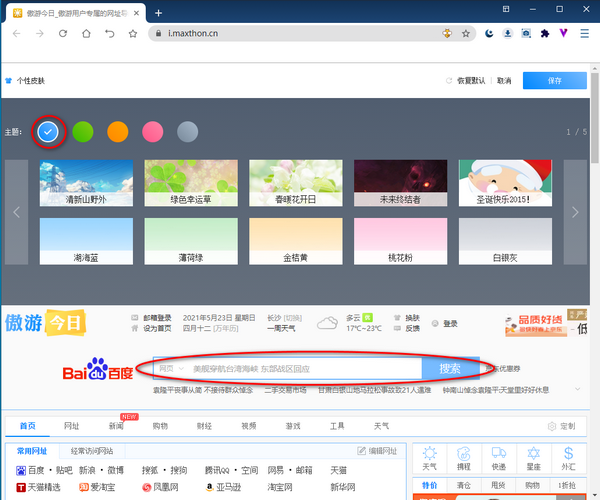Show next skins with right arrow
Viewport: 600px width, 500px height.
click(x=574, y=211)
